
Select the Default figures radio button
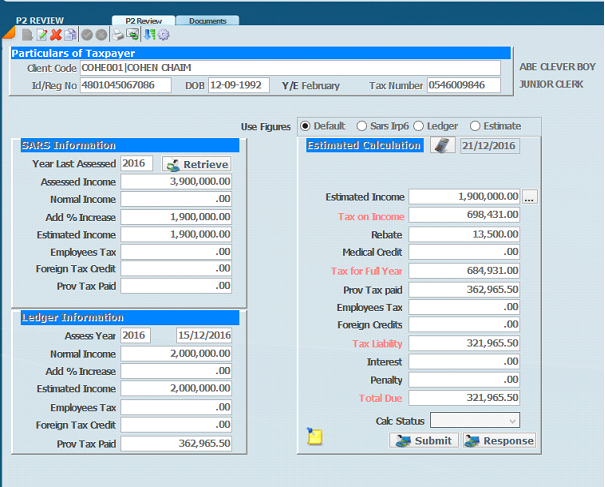305,126
